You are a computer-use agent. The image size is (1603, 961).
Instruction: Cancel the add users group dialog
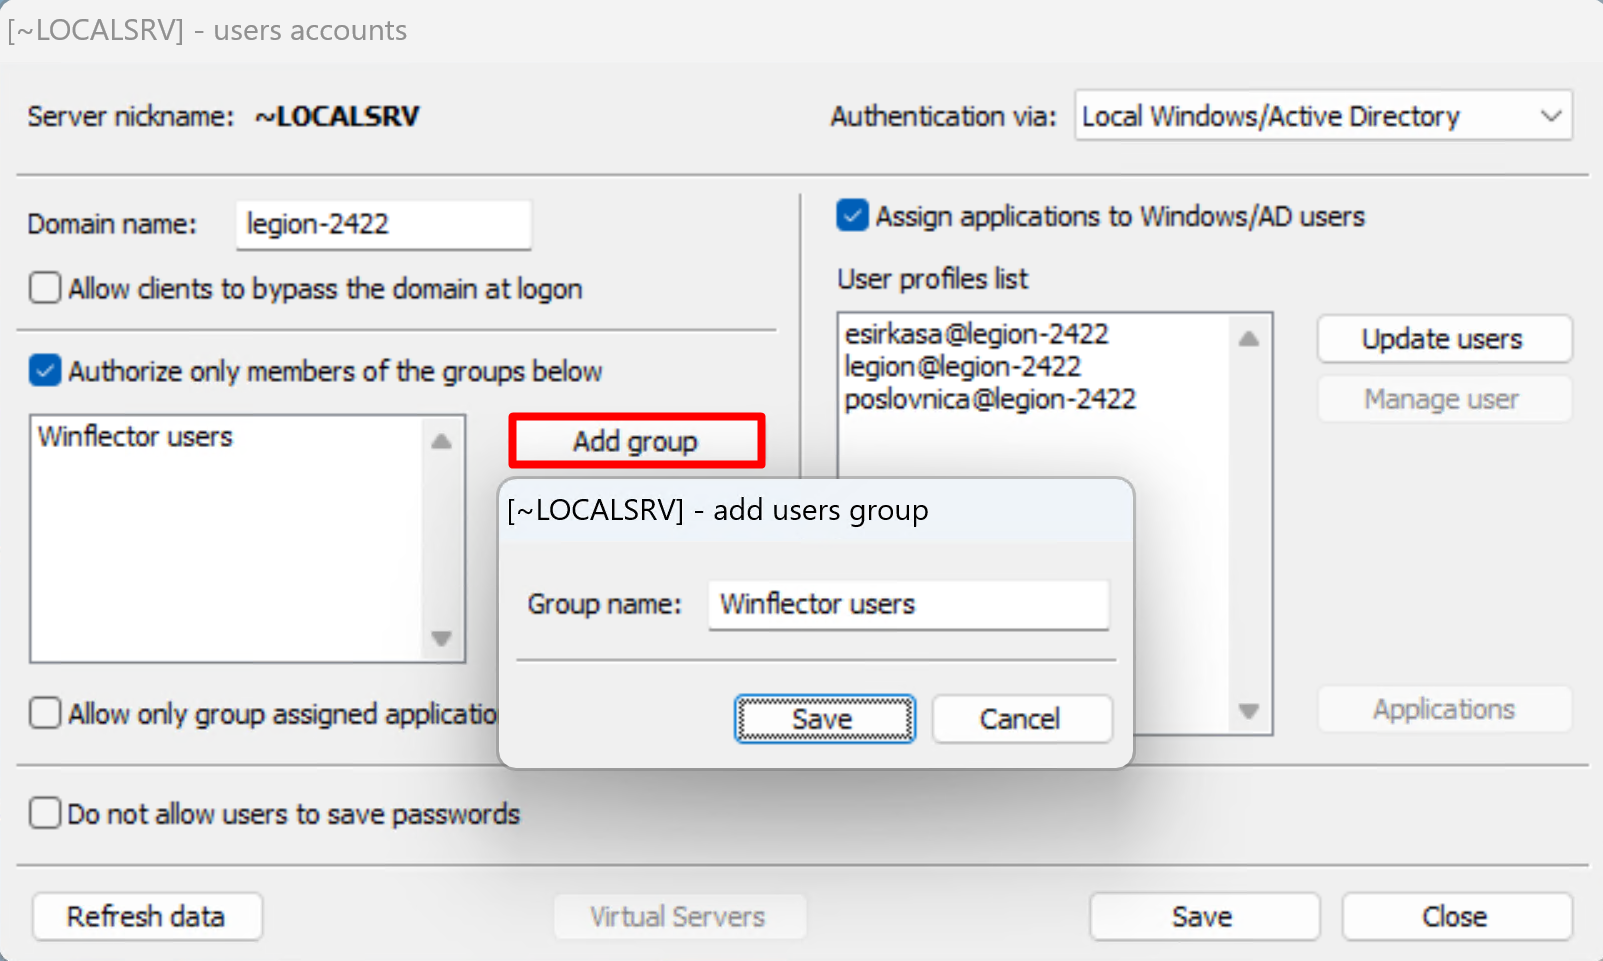click(x=1021, y=719)
